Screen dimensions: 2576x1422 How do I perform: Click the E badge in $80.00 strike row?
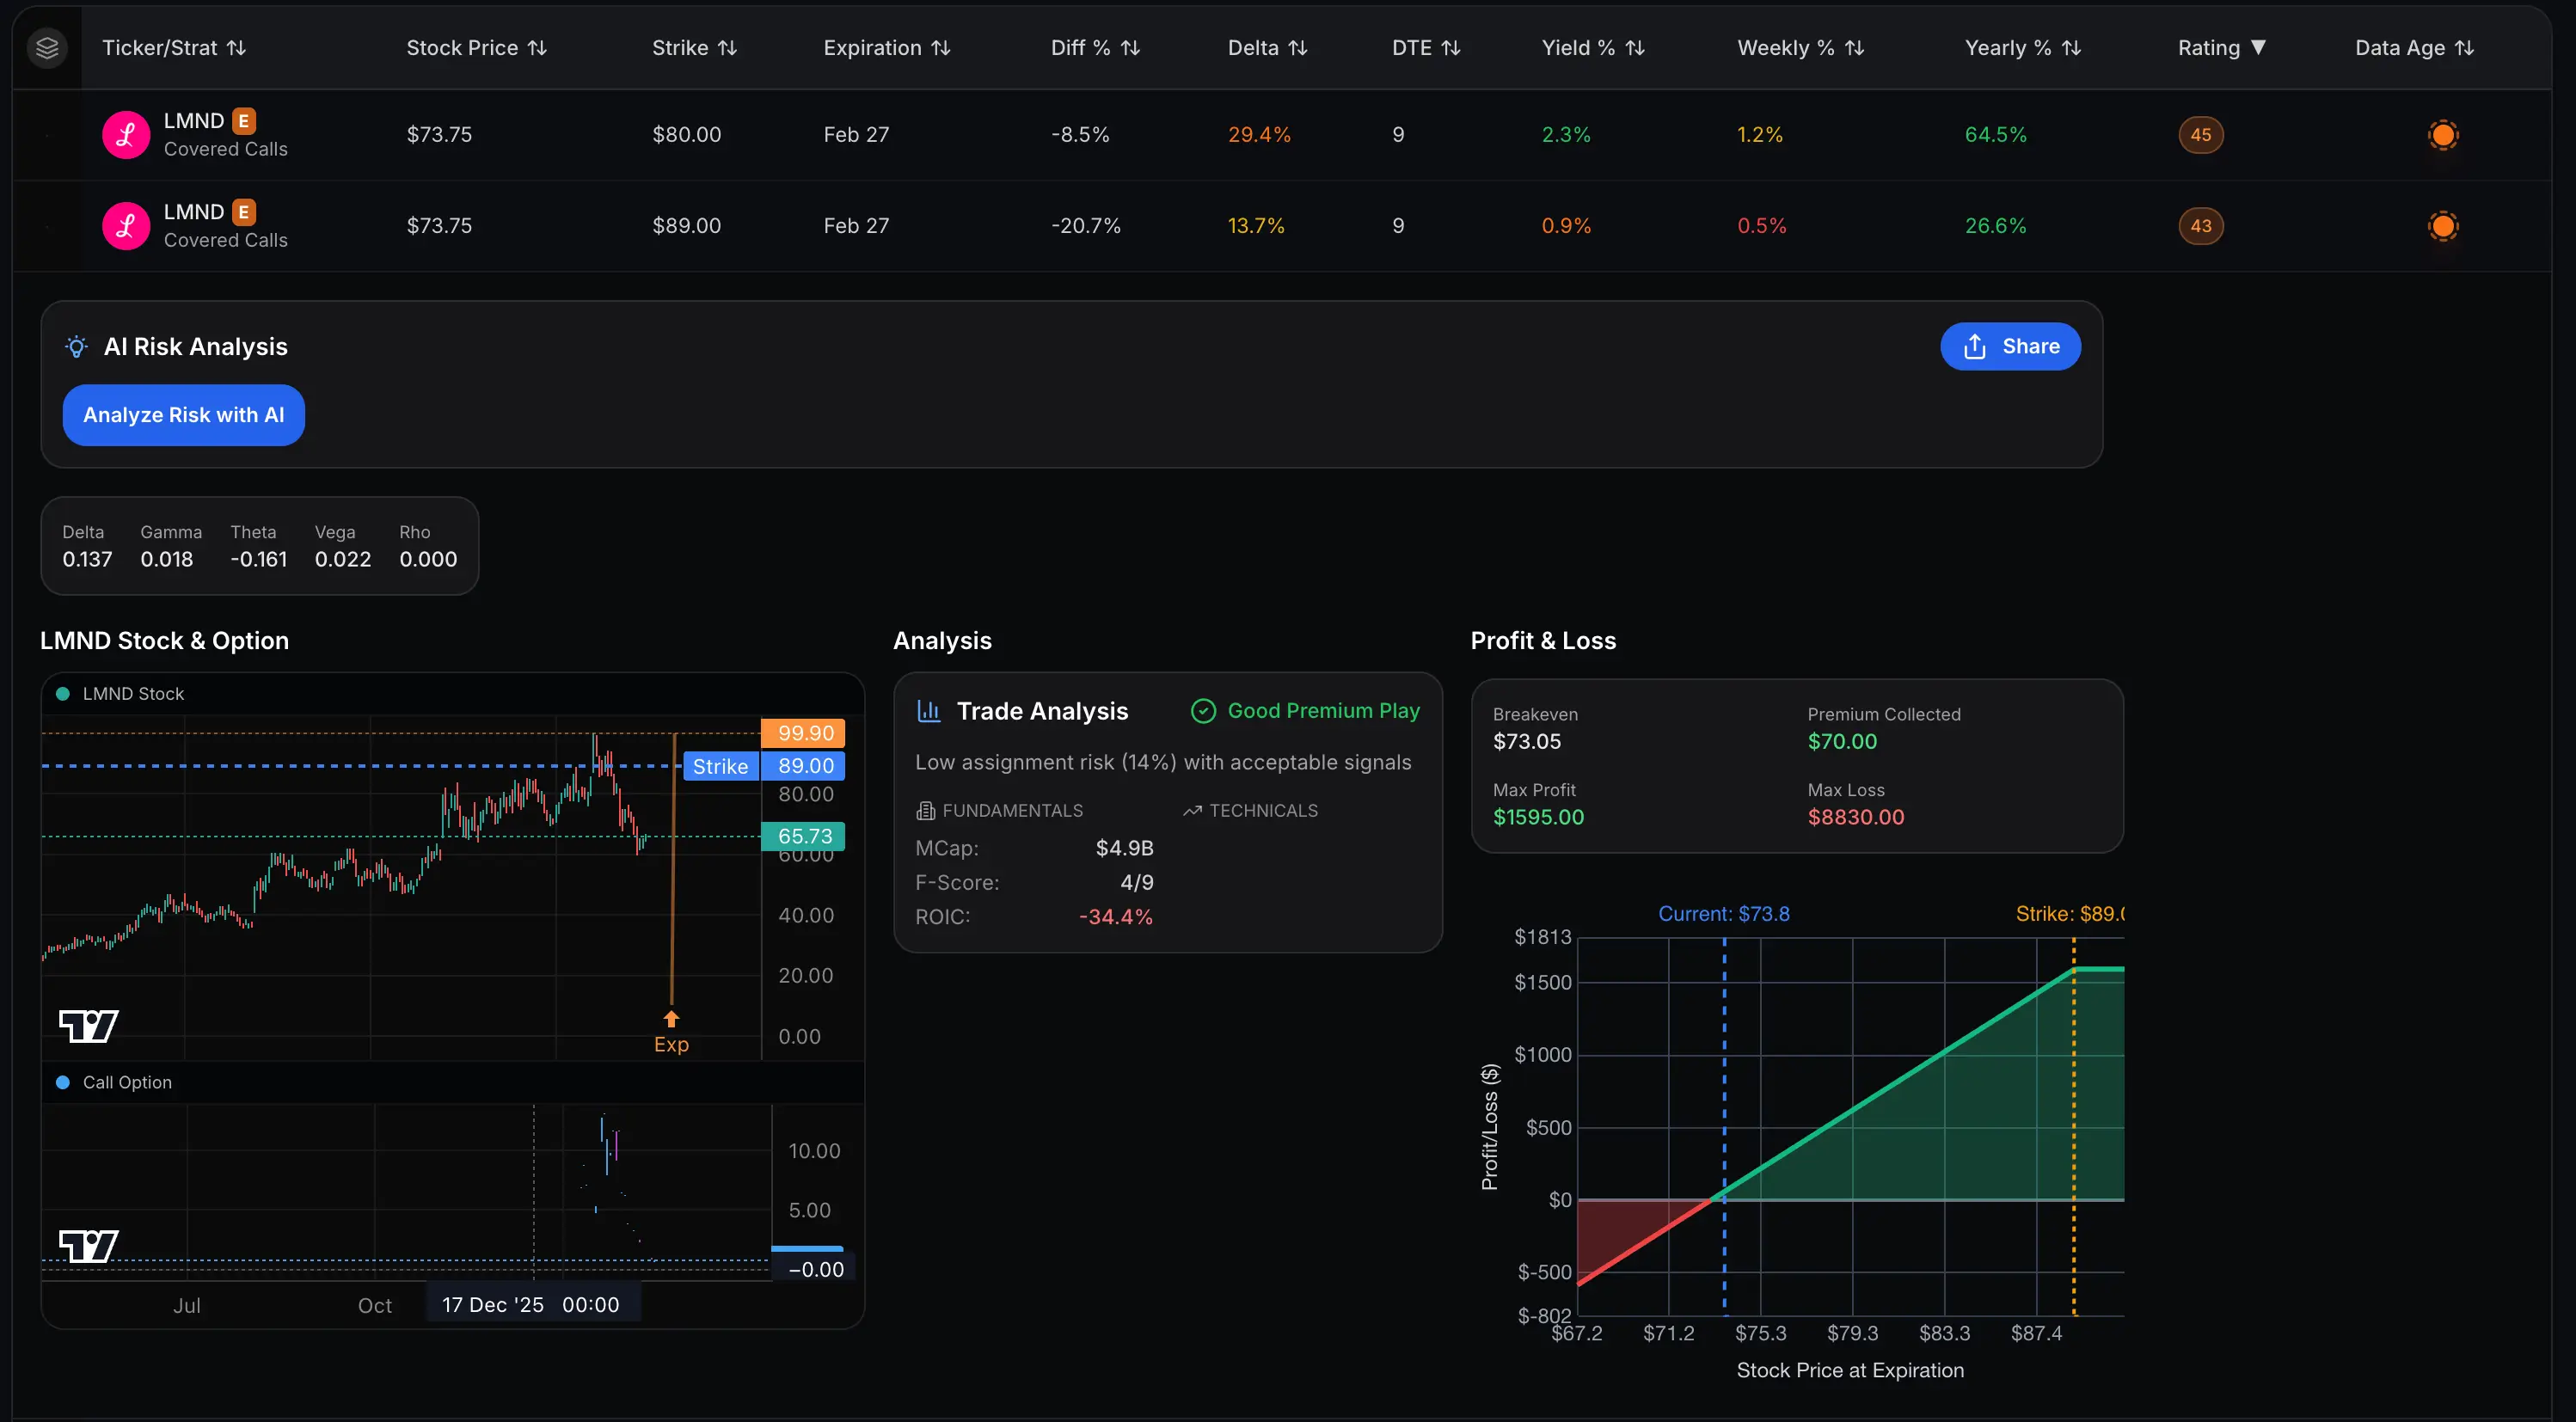tap(244, 121)
